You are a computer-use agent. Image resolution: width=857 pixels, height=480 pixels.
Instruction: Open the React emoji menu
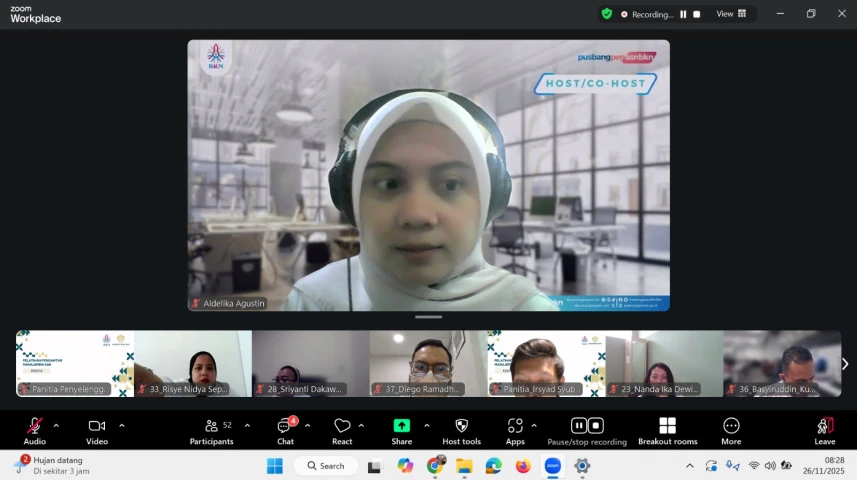point(342,431)
